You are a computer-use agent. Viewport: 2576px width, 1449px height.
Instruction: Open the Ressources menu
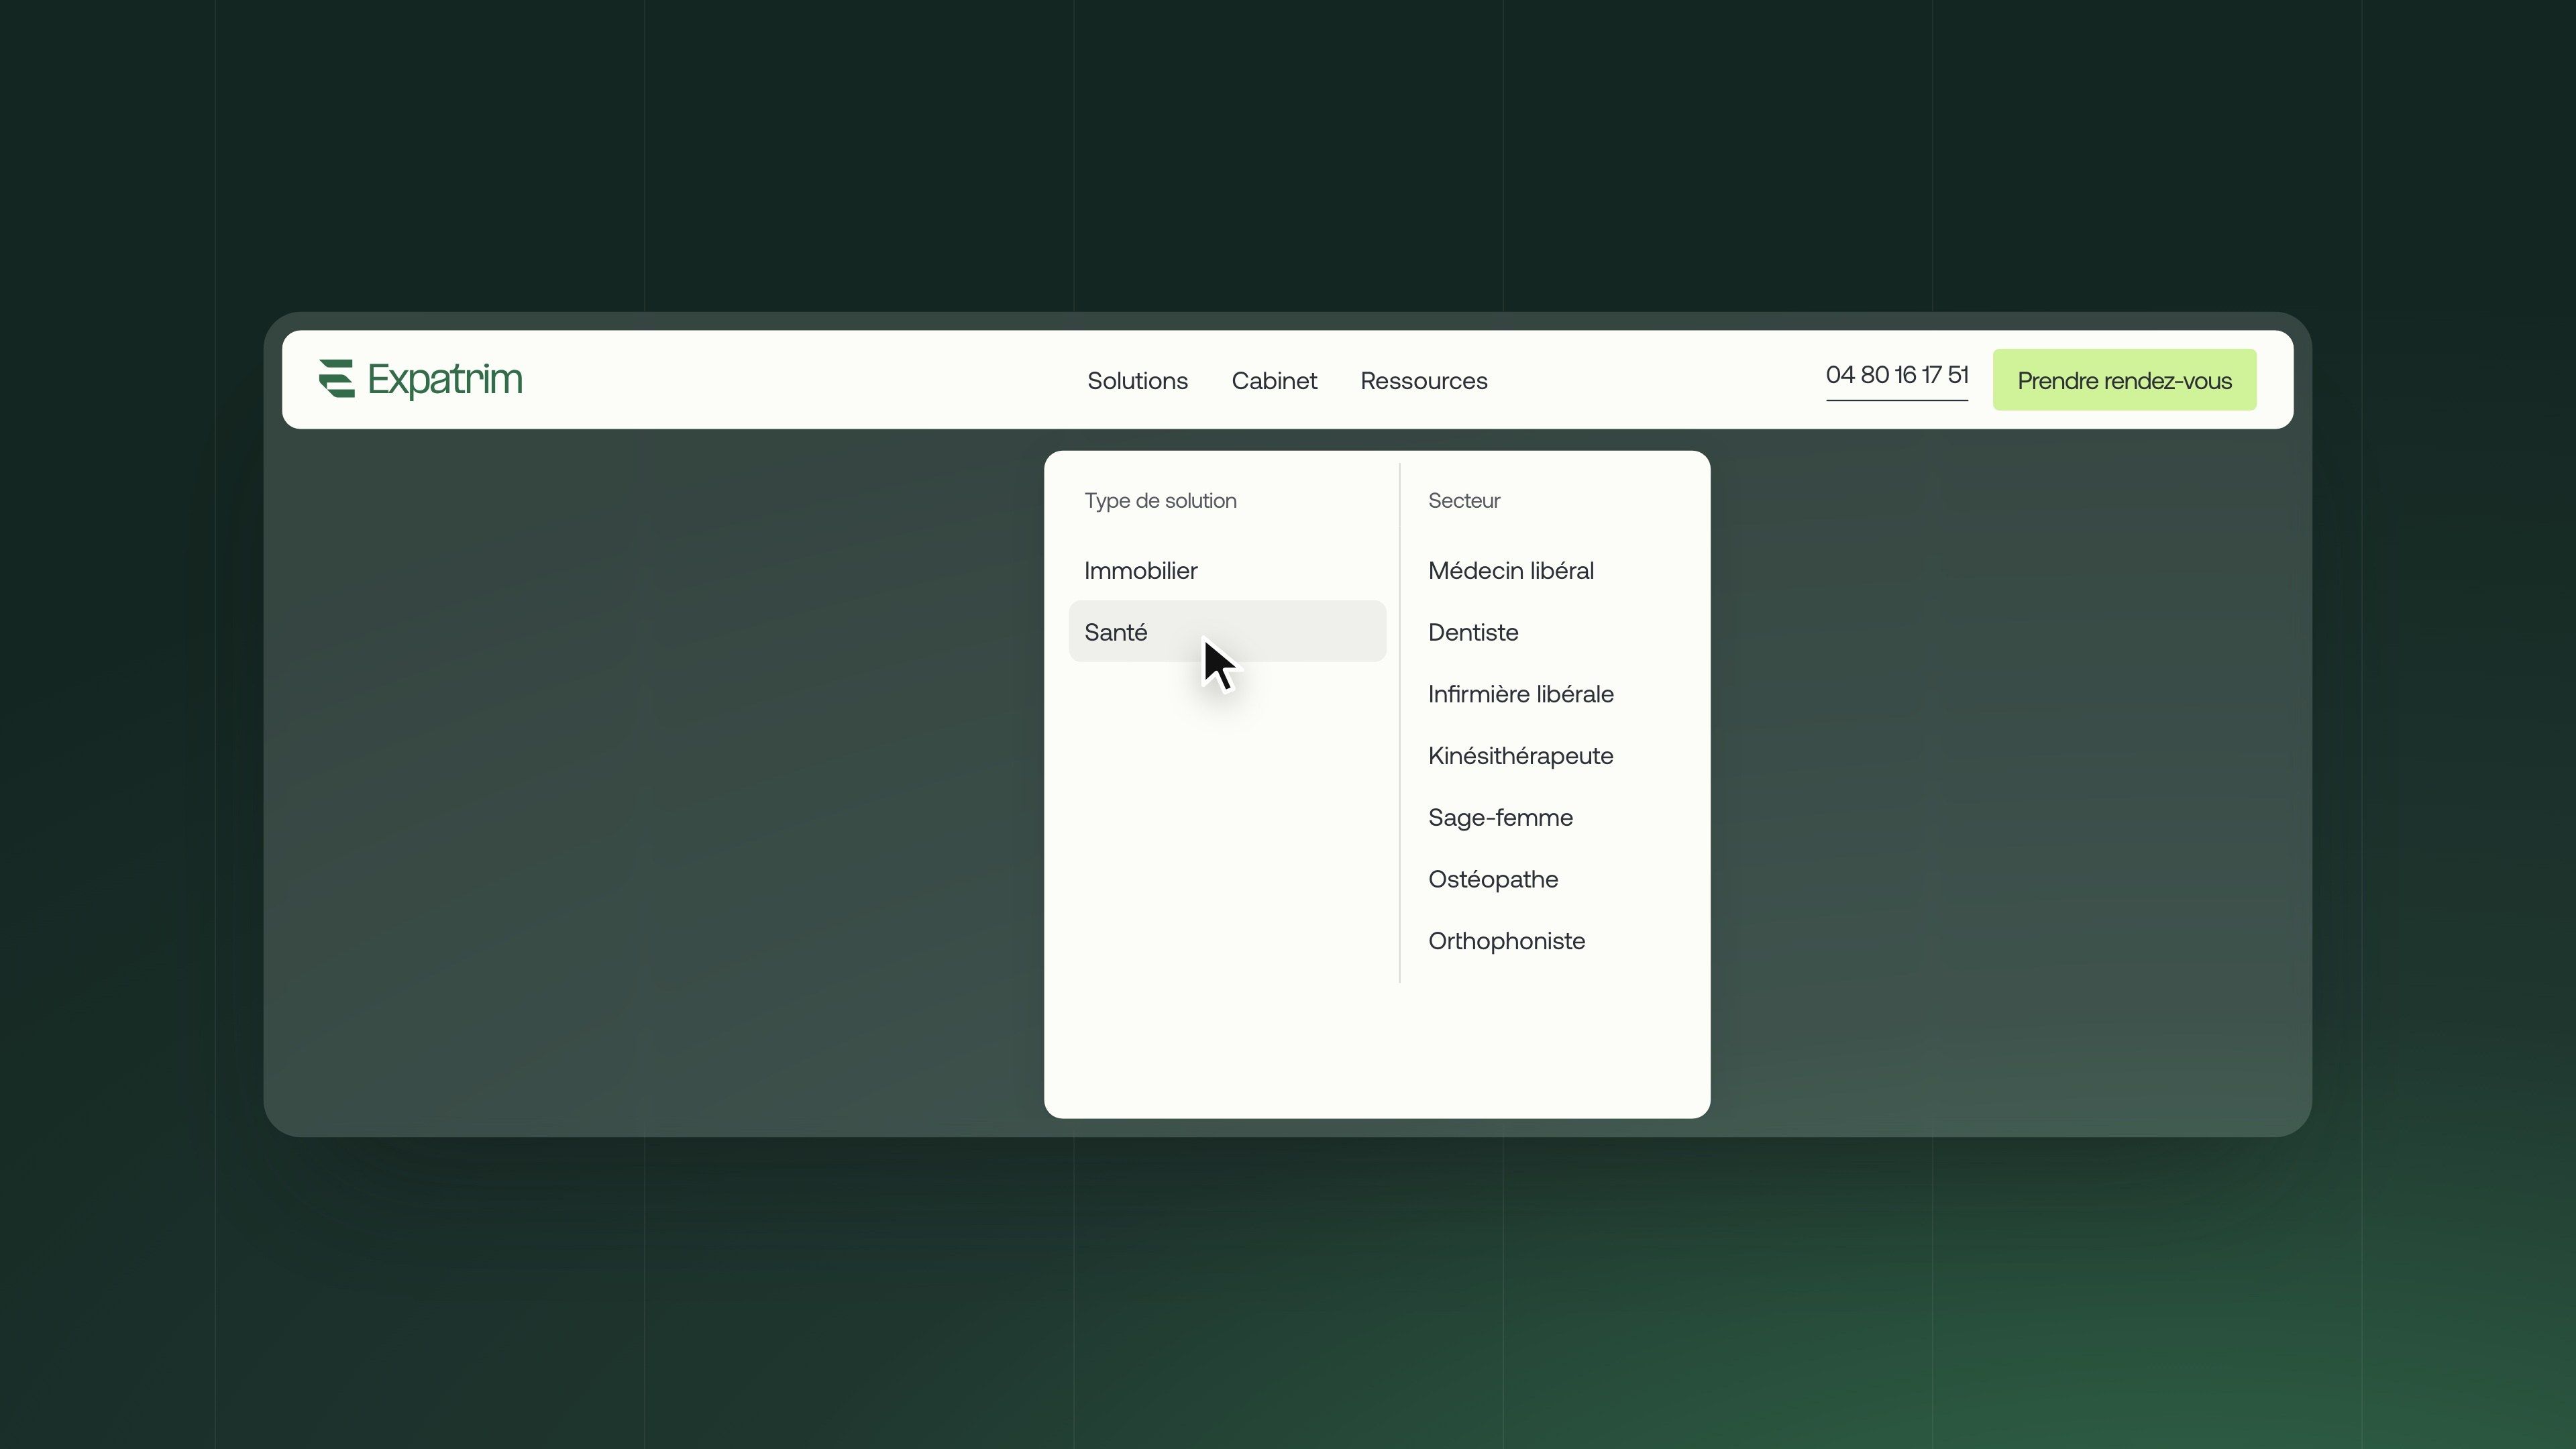coord(1424,381)
